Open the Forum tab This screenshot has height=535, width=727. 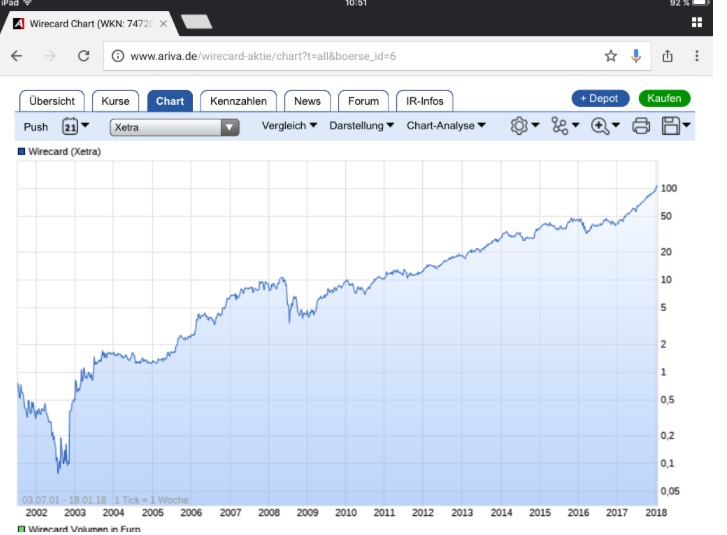[x=364, y=101]
